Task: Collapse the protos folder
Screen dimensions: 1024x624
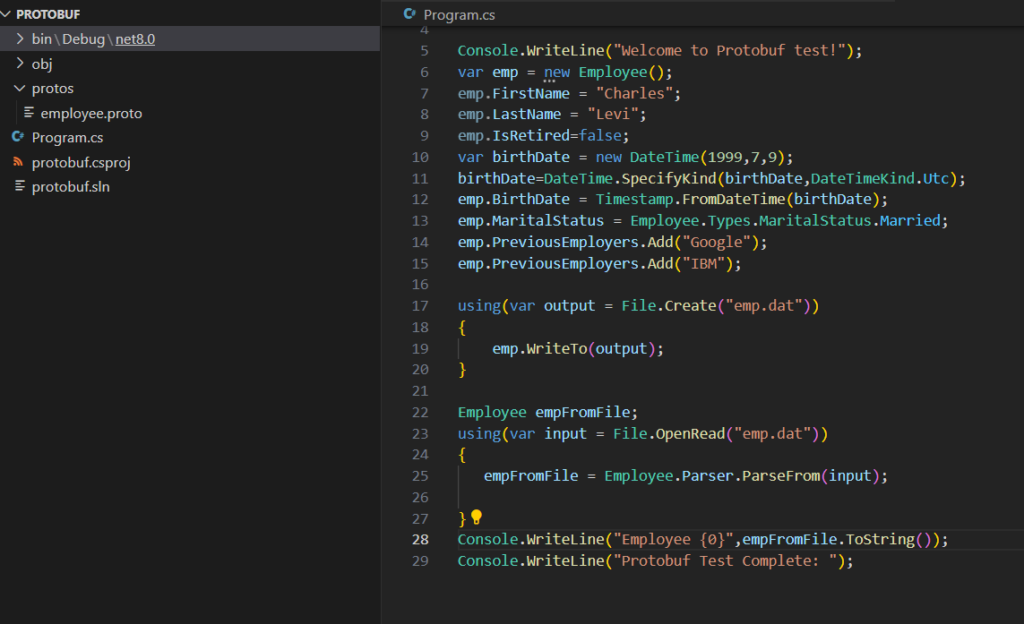Action: coord(20,88)
